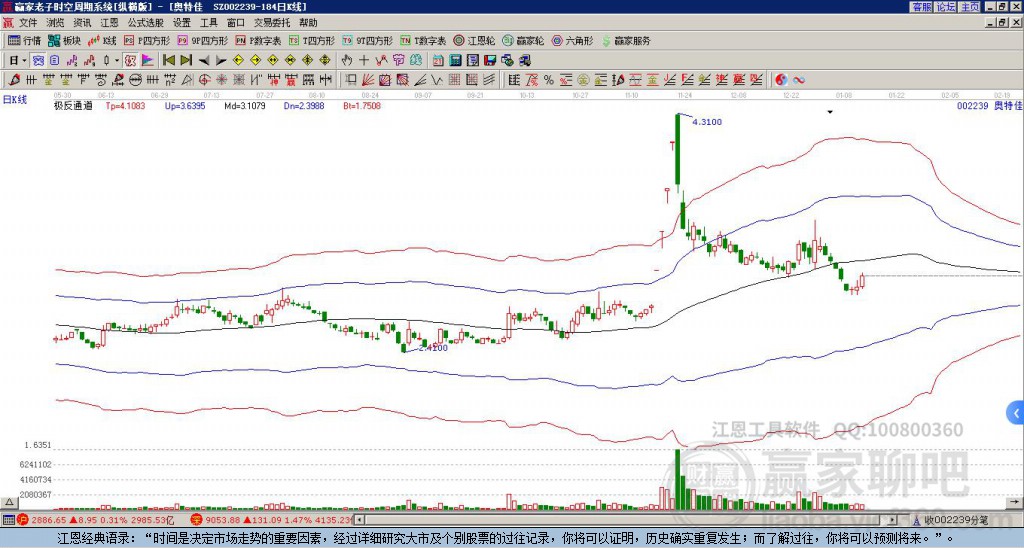Click the grid icon in status bar
The height and width of the screenshot is (548, 1024).
pyautogui.click(x=8, y=520)
